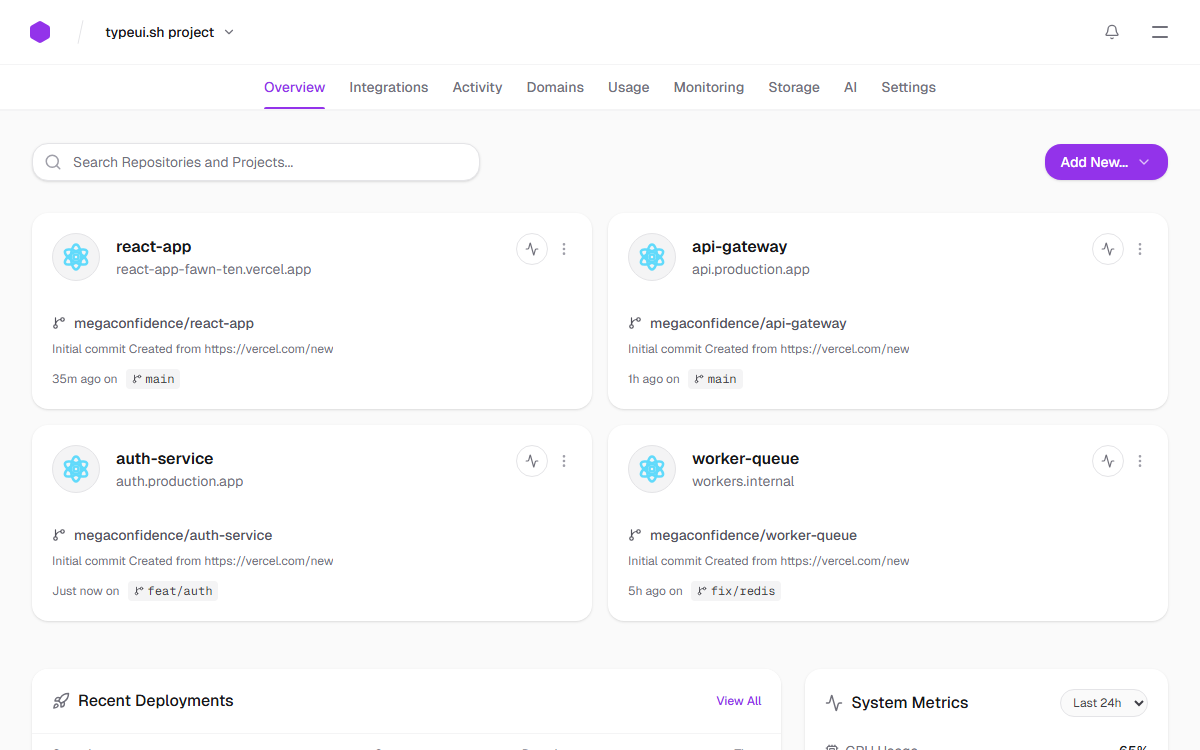Switch to the Settings tab
The width and height of the screenshot is (1200, 750).
(x=909, y=87)
